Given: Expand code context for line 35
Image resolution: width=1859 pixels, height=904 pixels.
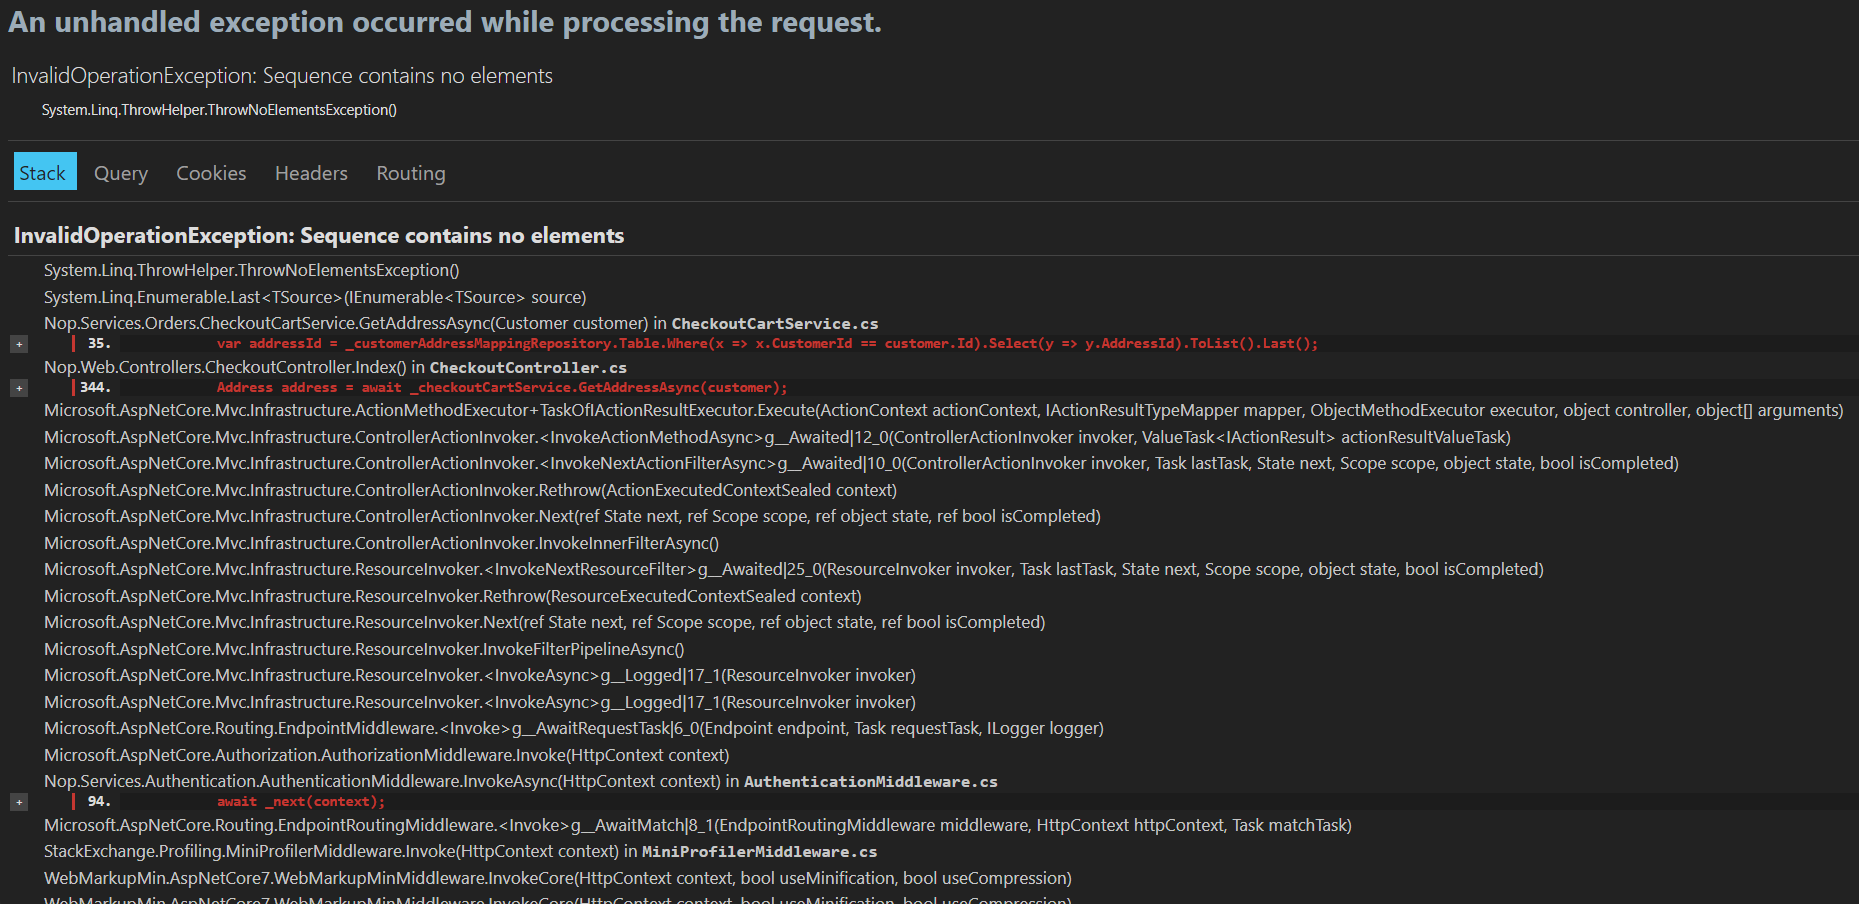Looking at the screenshot, I should pos(19,343).
